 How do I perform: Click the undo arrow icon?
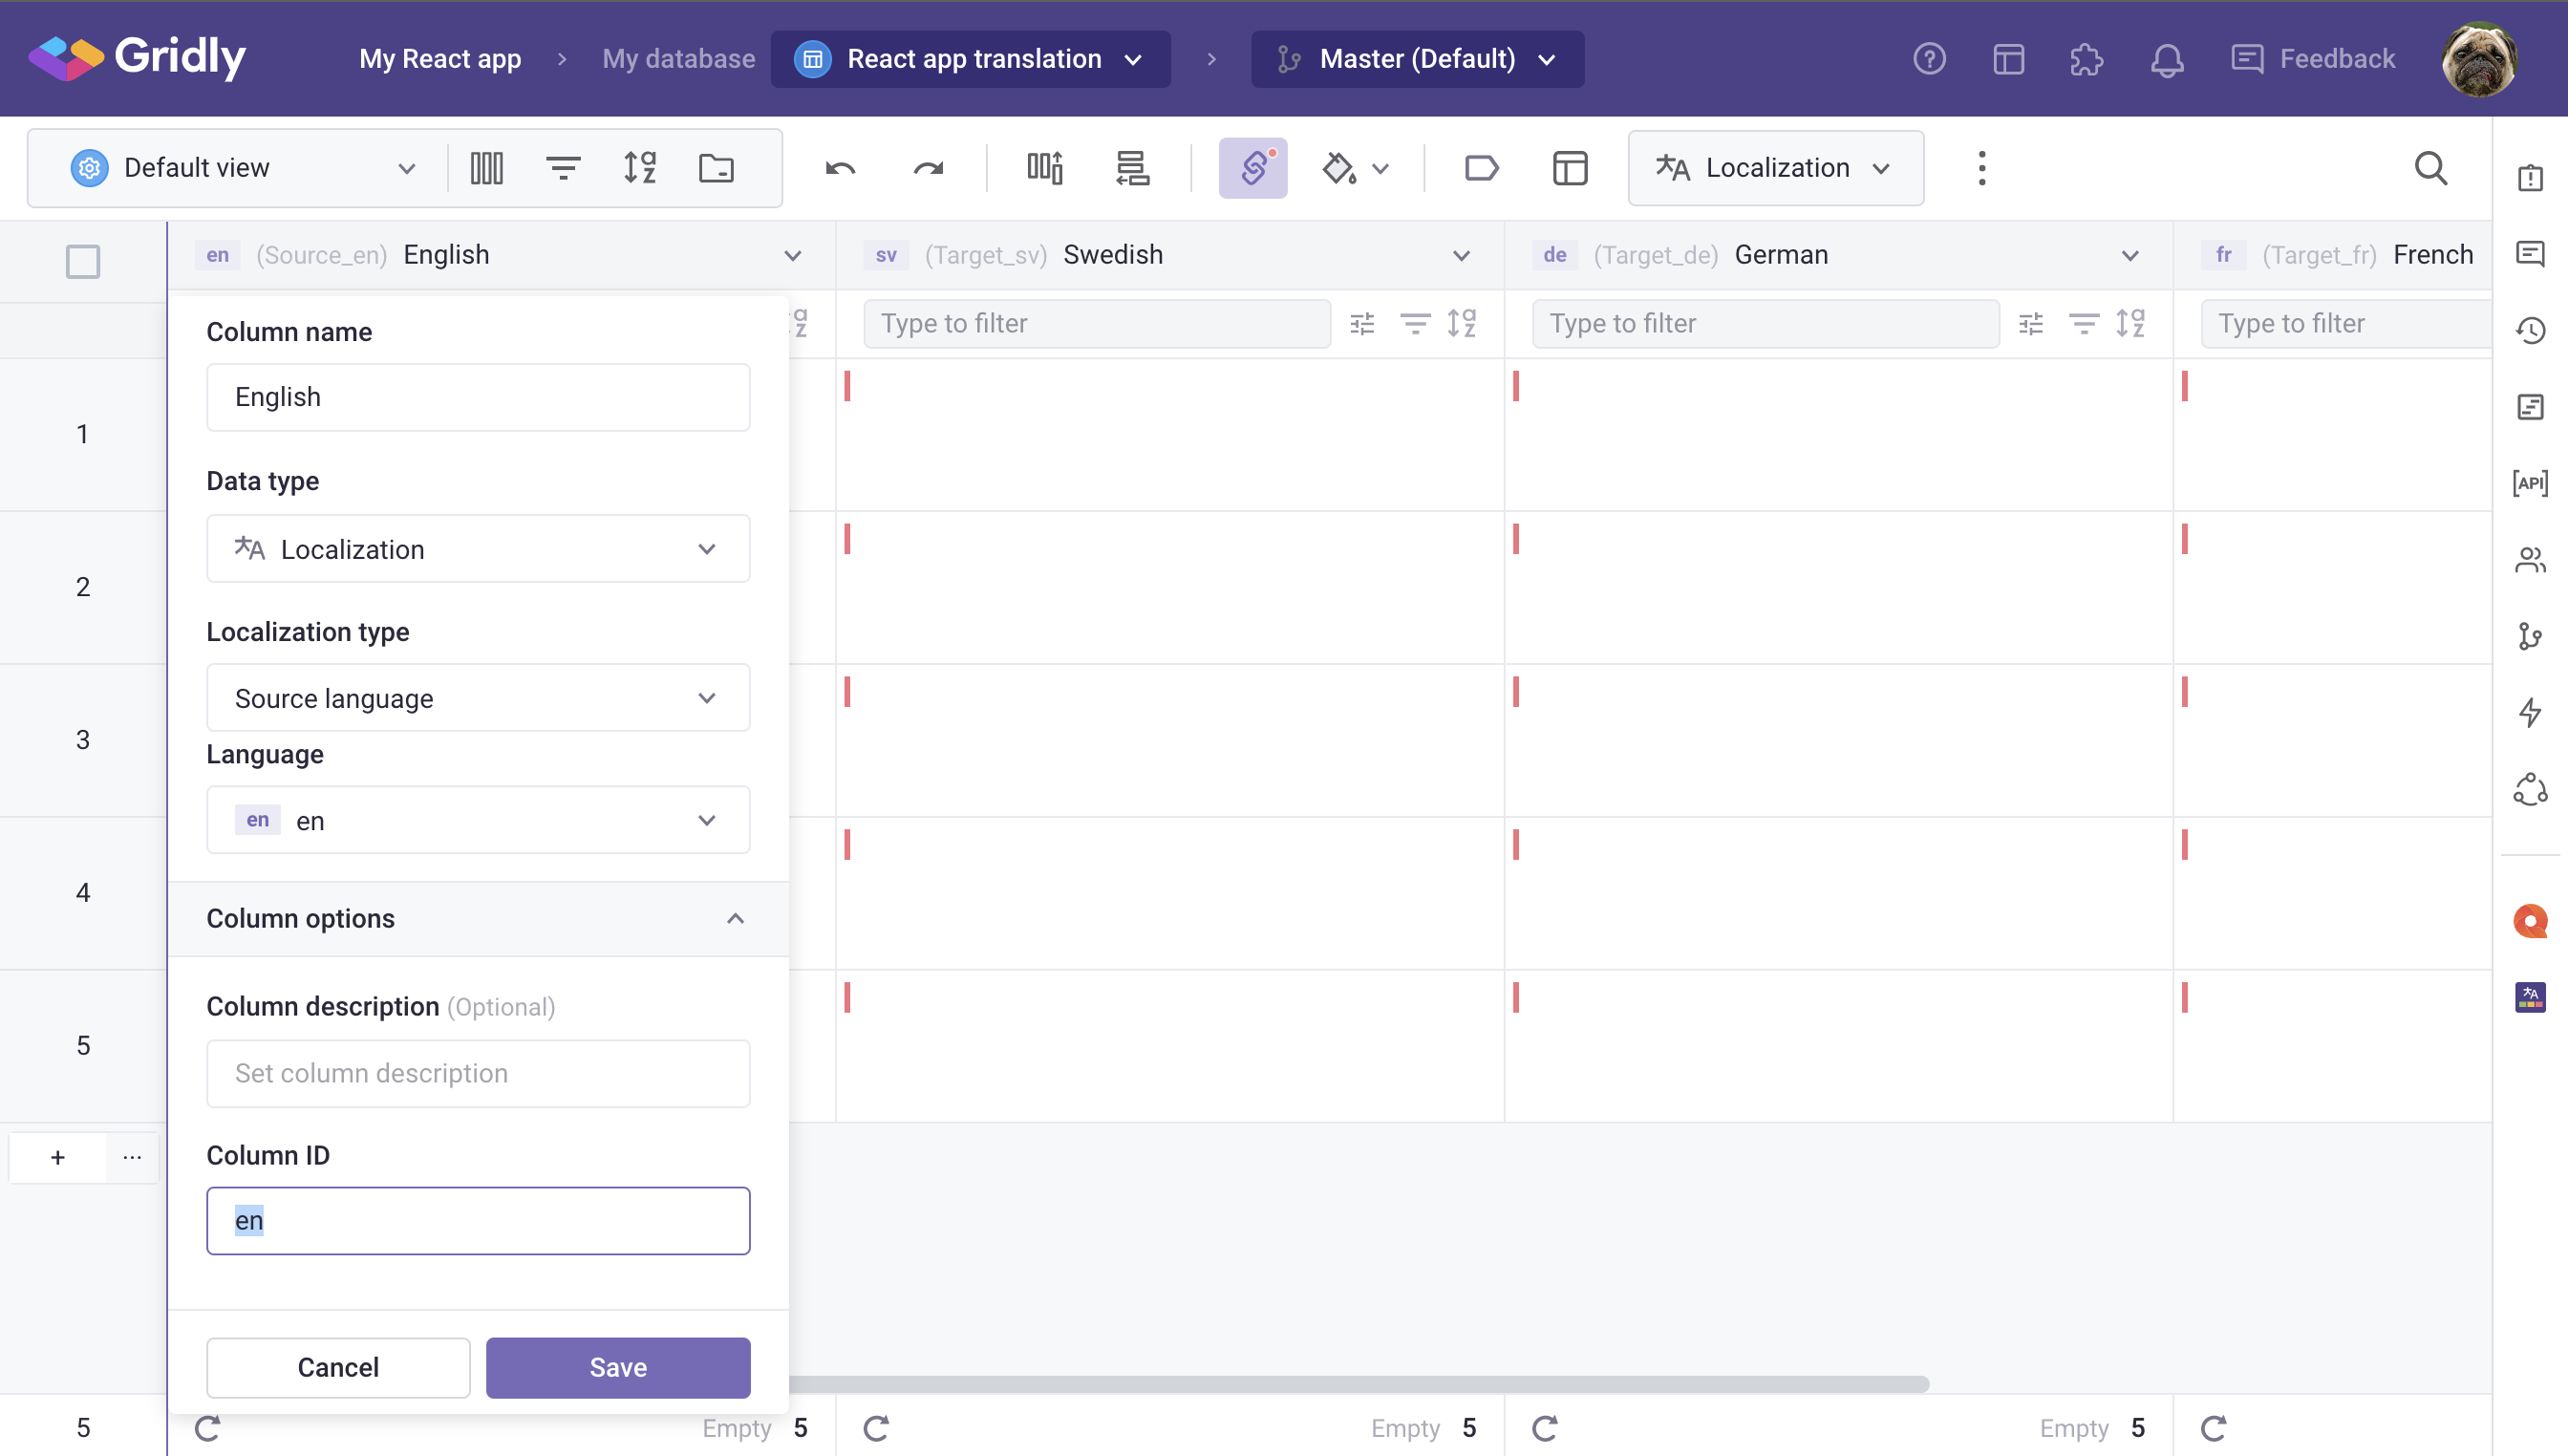click(840, 168)
